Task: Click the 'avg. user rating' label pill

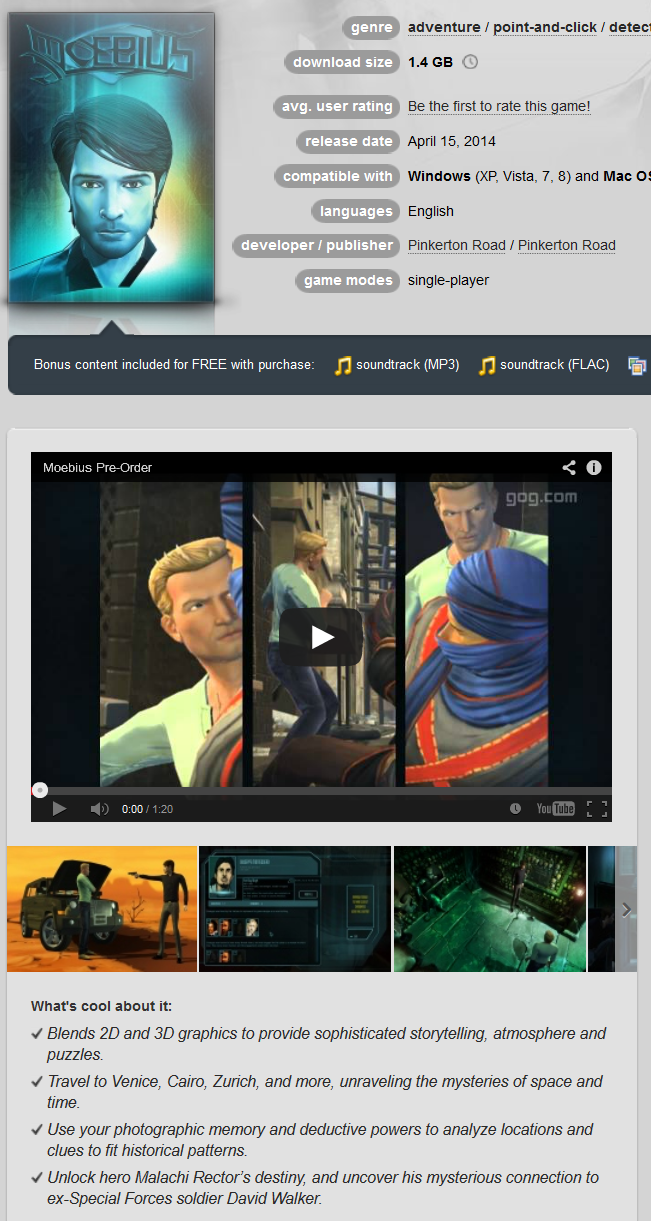Action: 336,106
